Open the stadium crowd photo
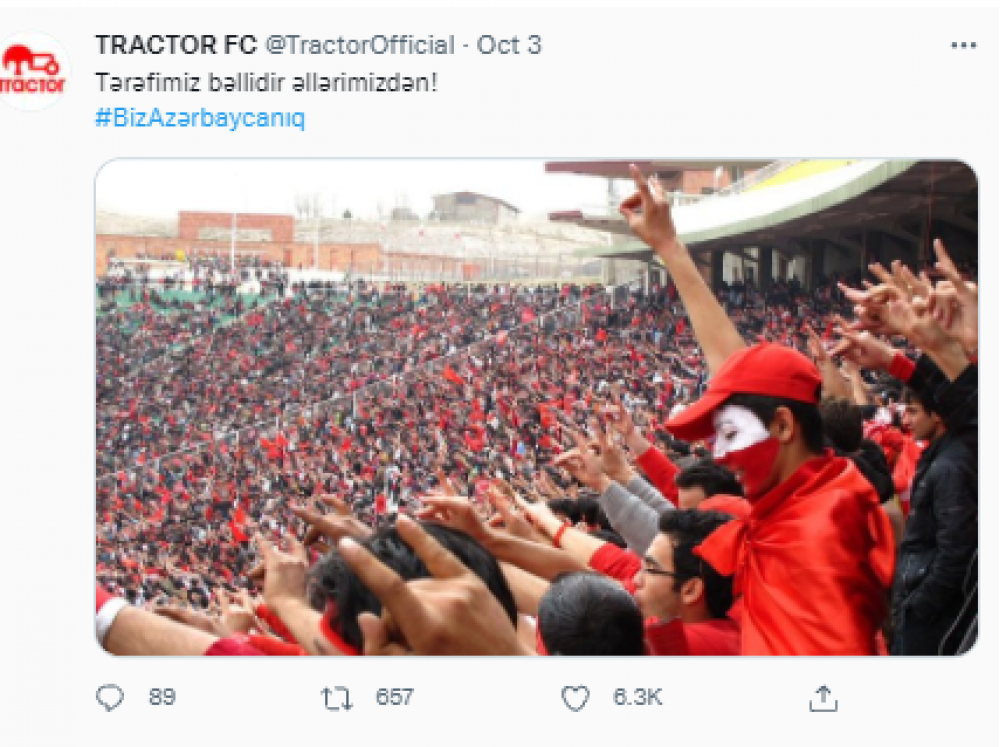The image size is (1000, 747). point(537,407)
